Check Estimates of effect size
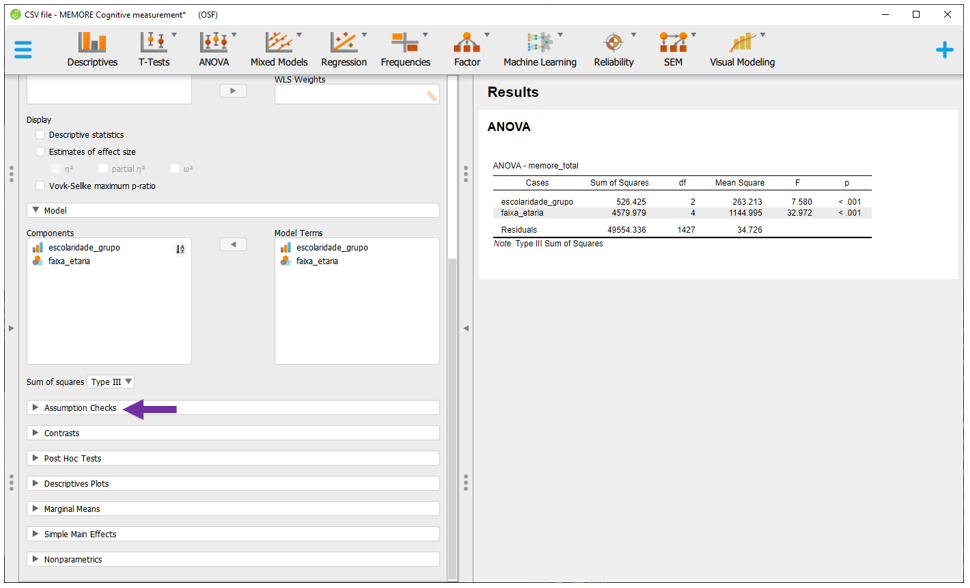Viewport: 970px width, 588px height. (41, 152)
